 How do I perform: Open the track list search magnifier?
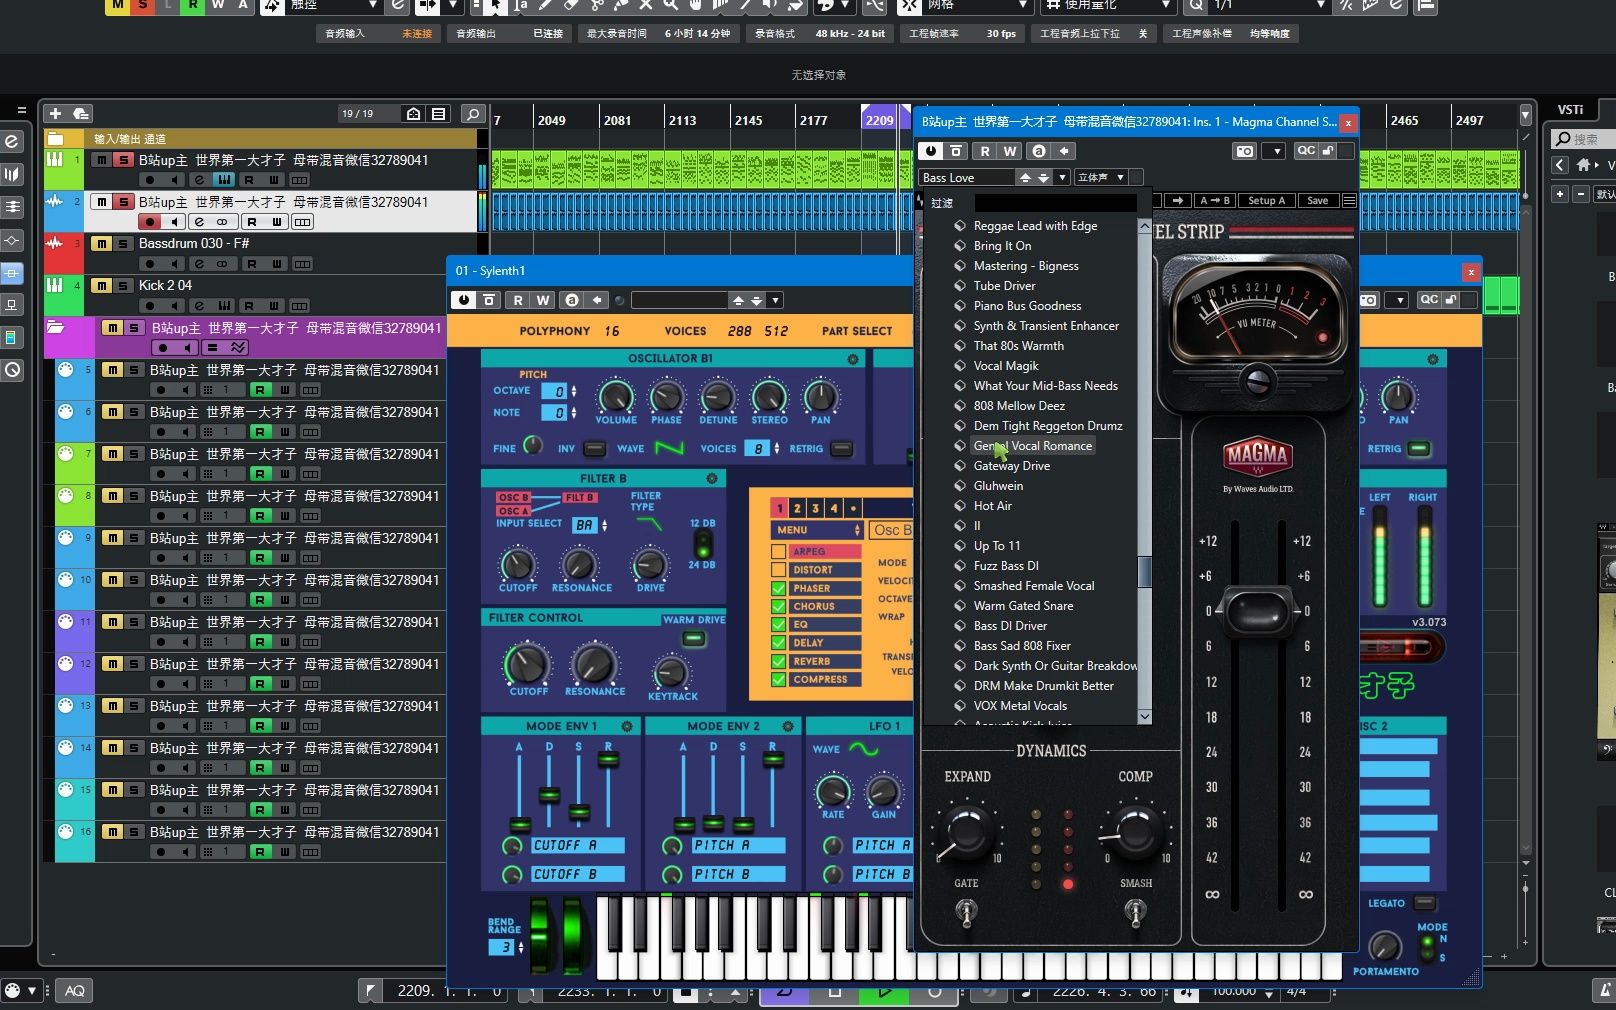click(x=473, y=114)
